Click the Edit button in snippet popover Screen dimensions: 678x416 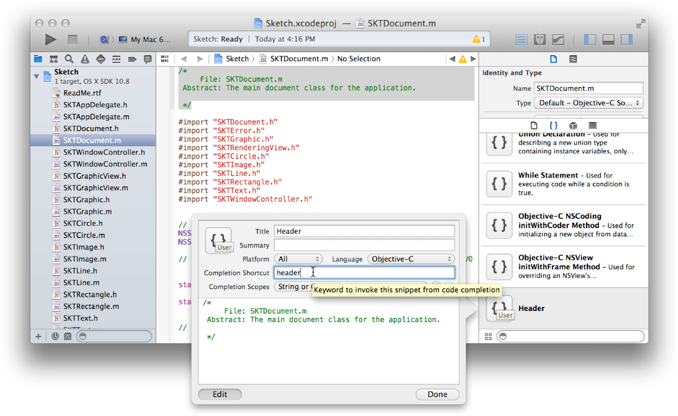coord(220,394)
